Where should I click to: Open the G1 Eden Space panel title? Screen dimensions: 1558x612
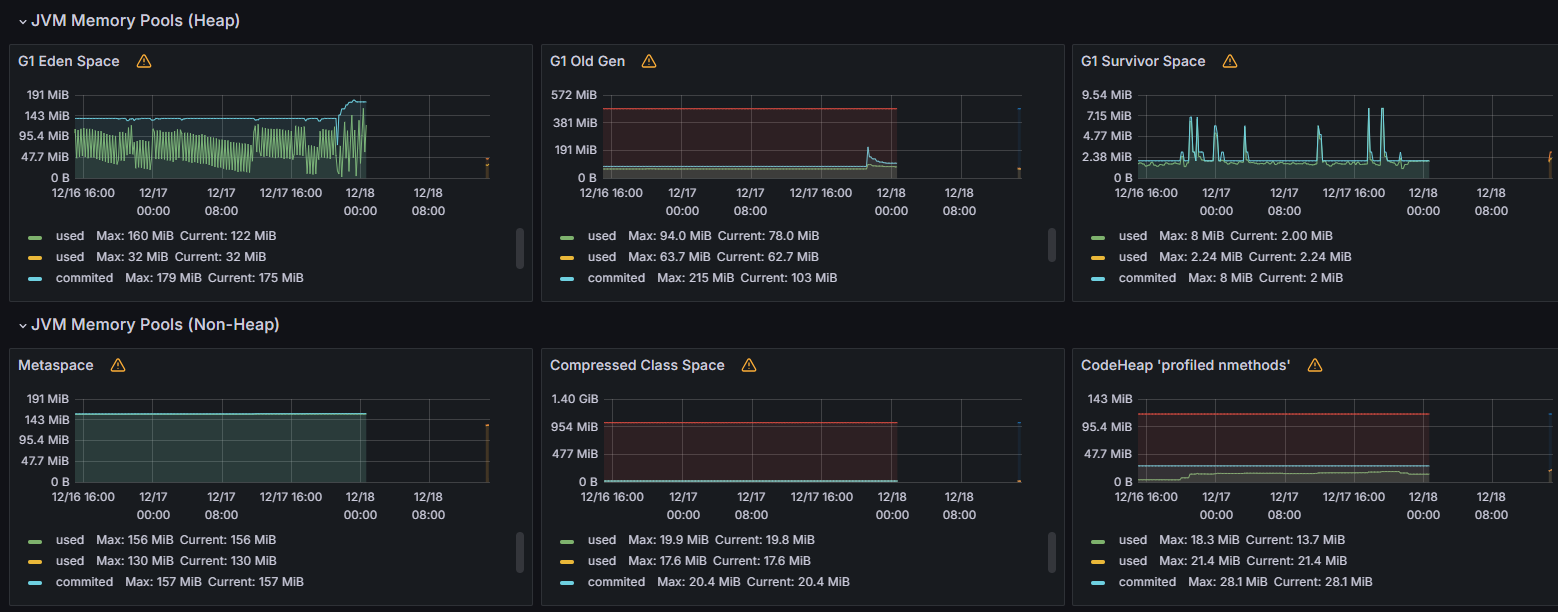pos(69,61)
